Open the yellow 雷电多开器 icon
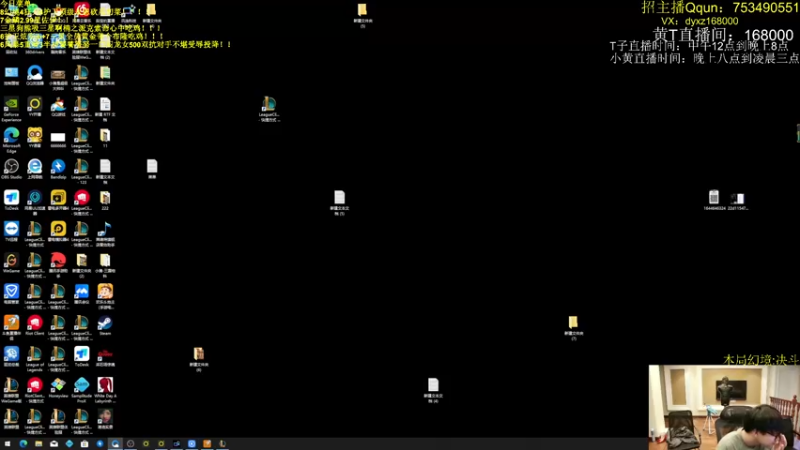 [x=58, y=200]
